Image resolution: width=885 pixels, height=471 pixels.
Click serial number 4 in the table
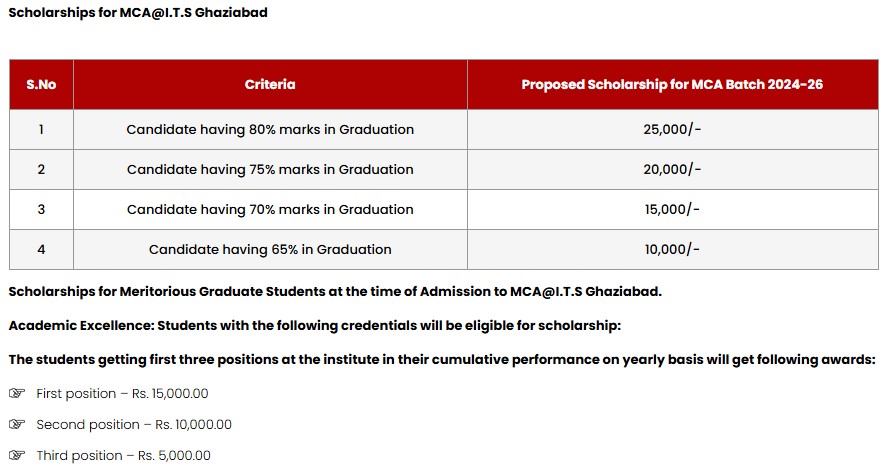[x=41, y=250]
